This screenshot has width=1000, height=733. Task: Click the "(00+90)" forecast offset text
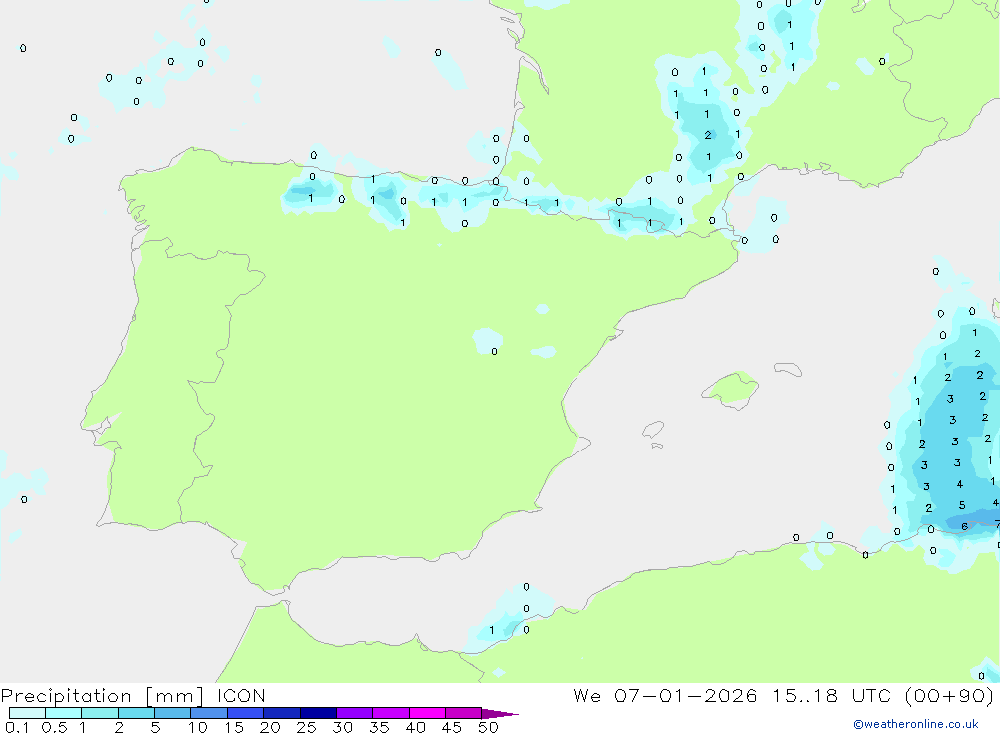(950, 695)
